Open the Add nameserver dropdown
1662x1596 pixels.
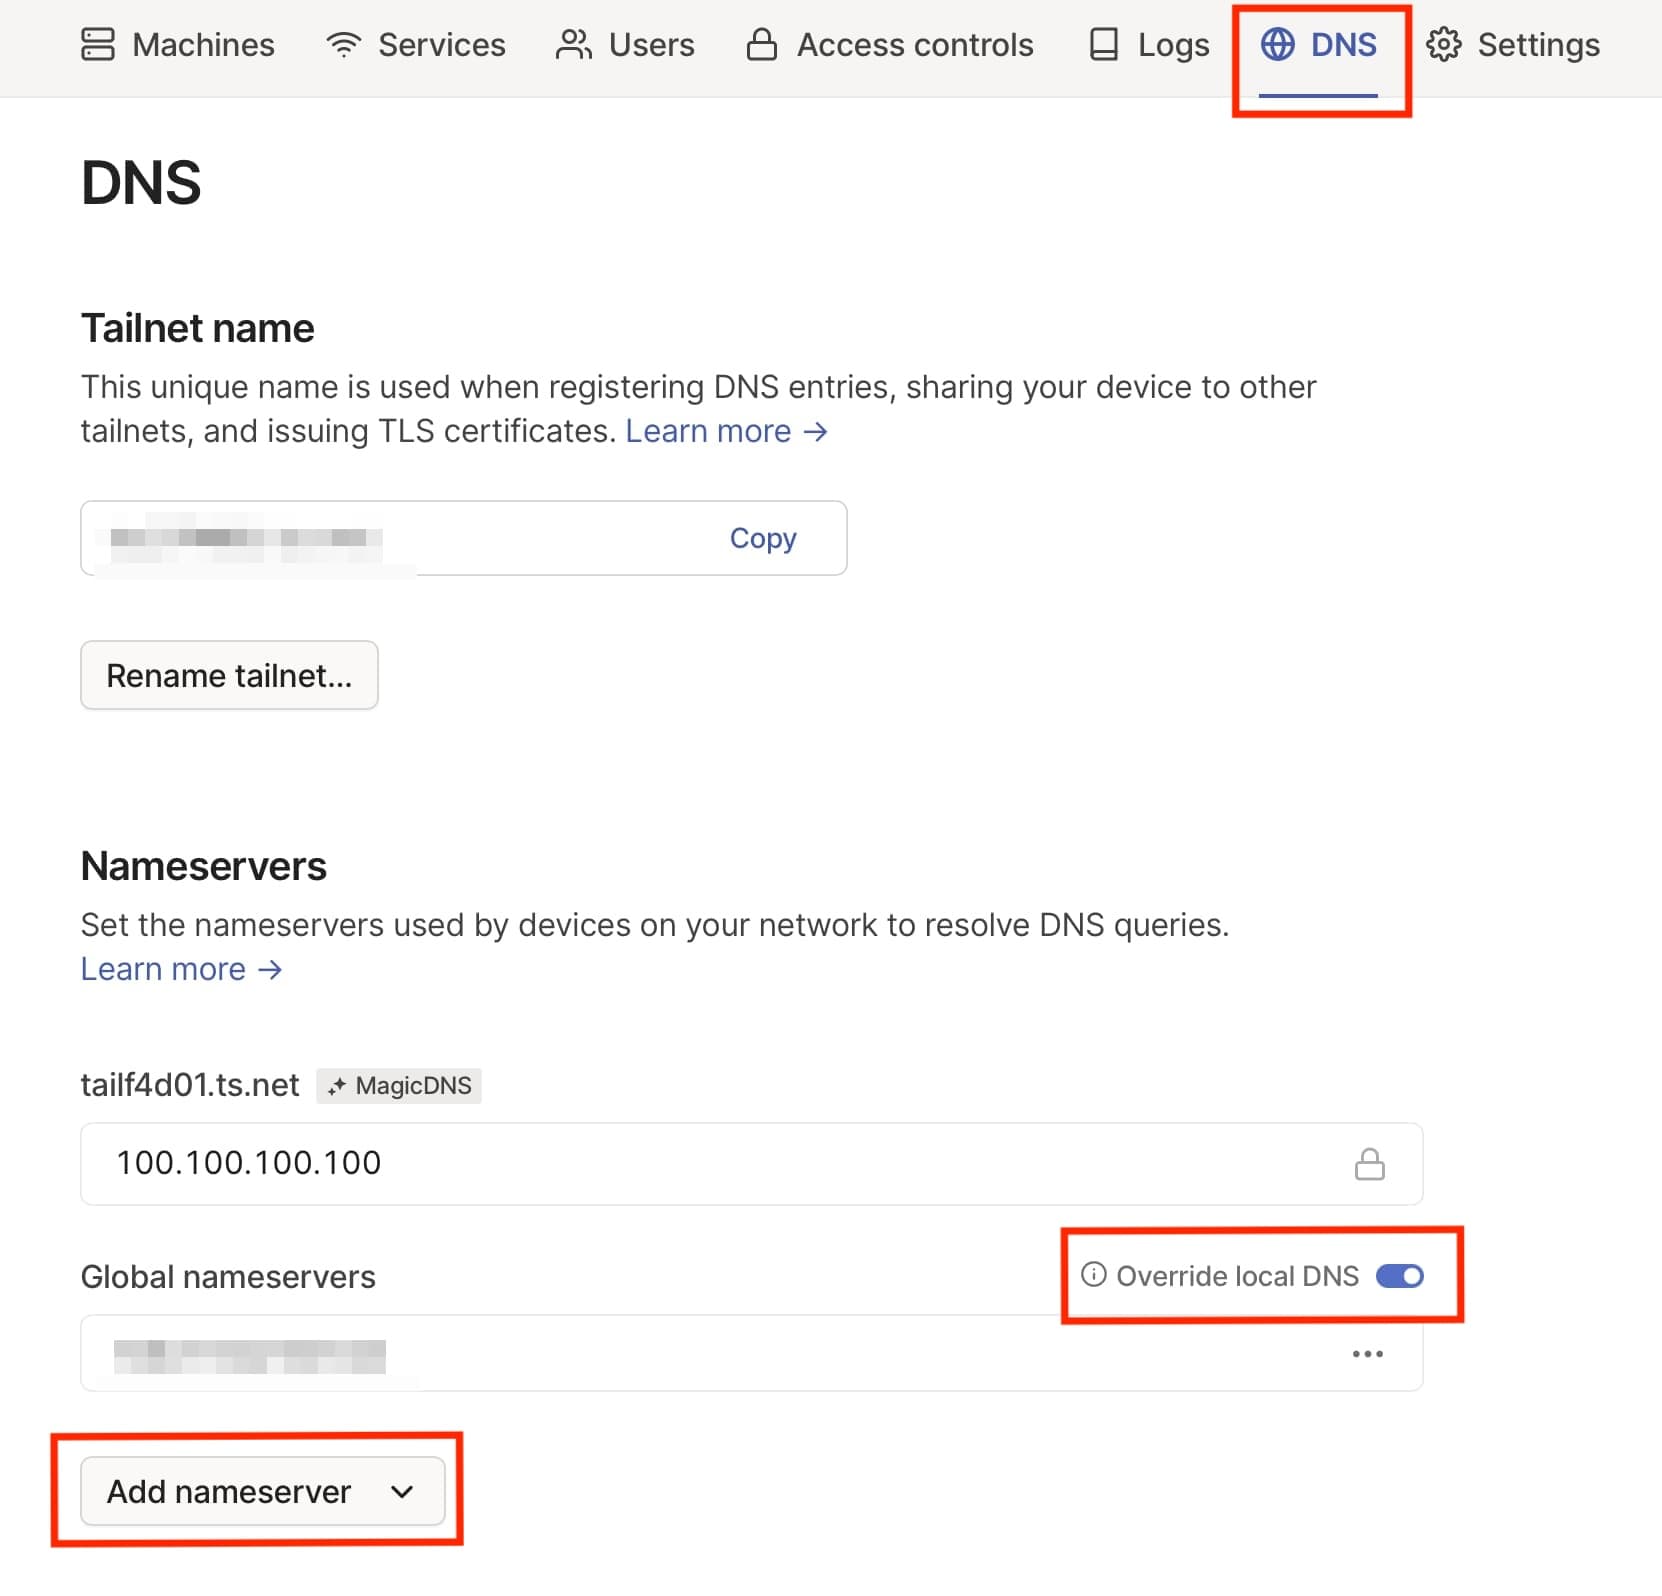click(262, 1491)
